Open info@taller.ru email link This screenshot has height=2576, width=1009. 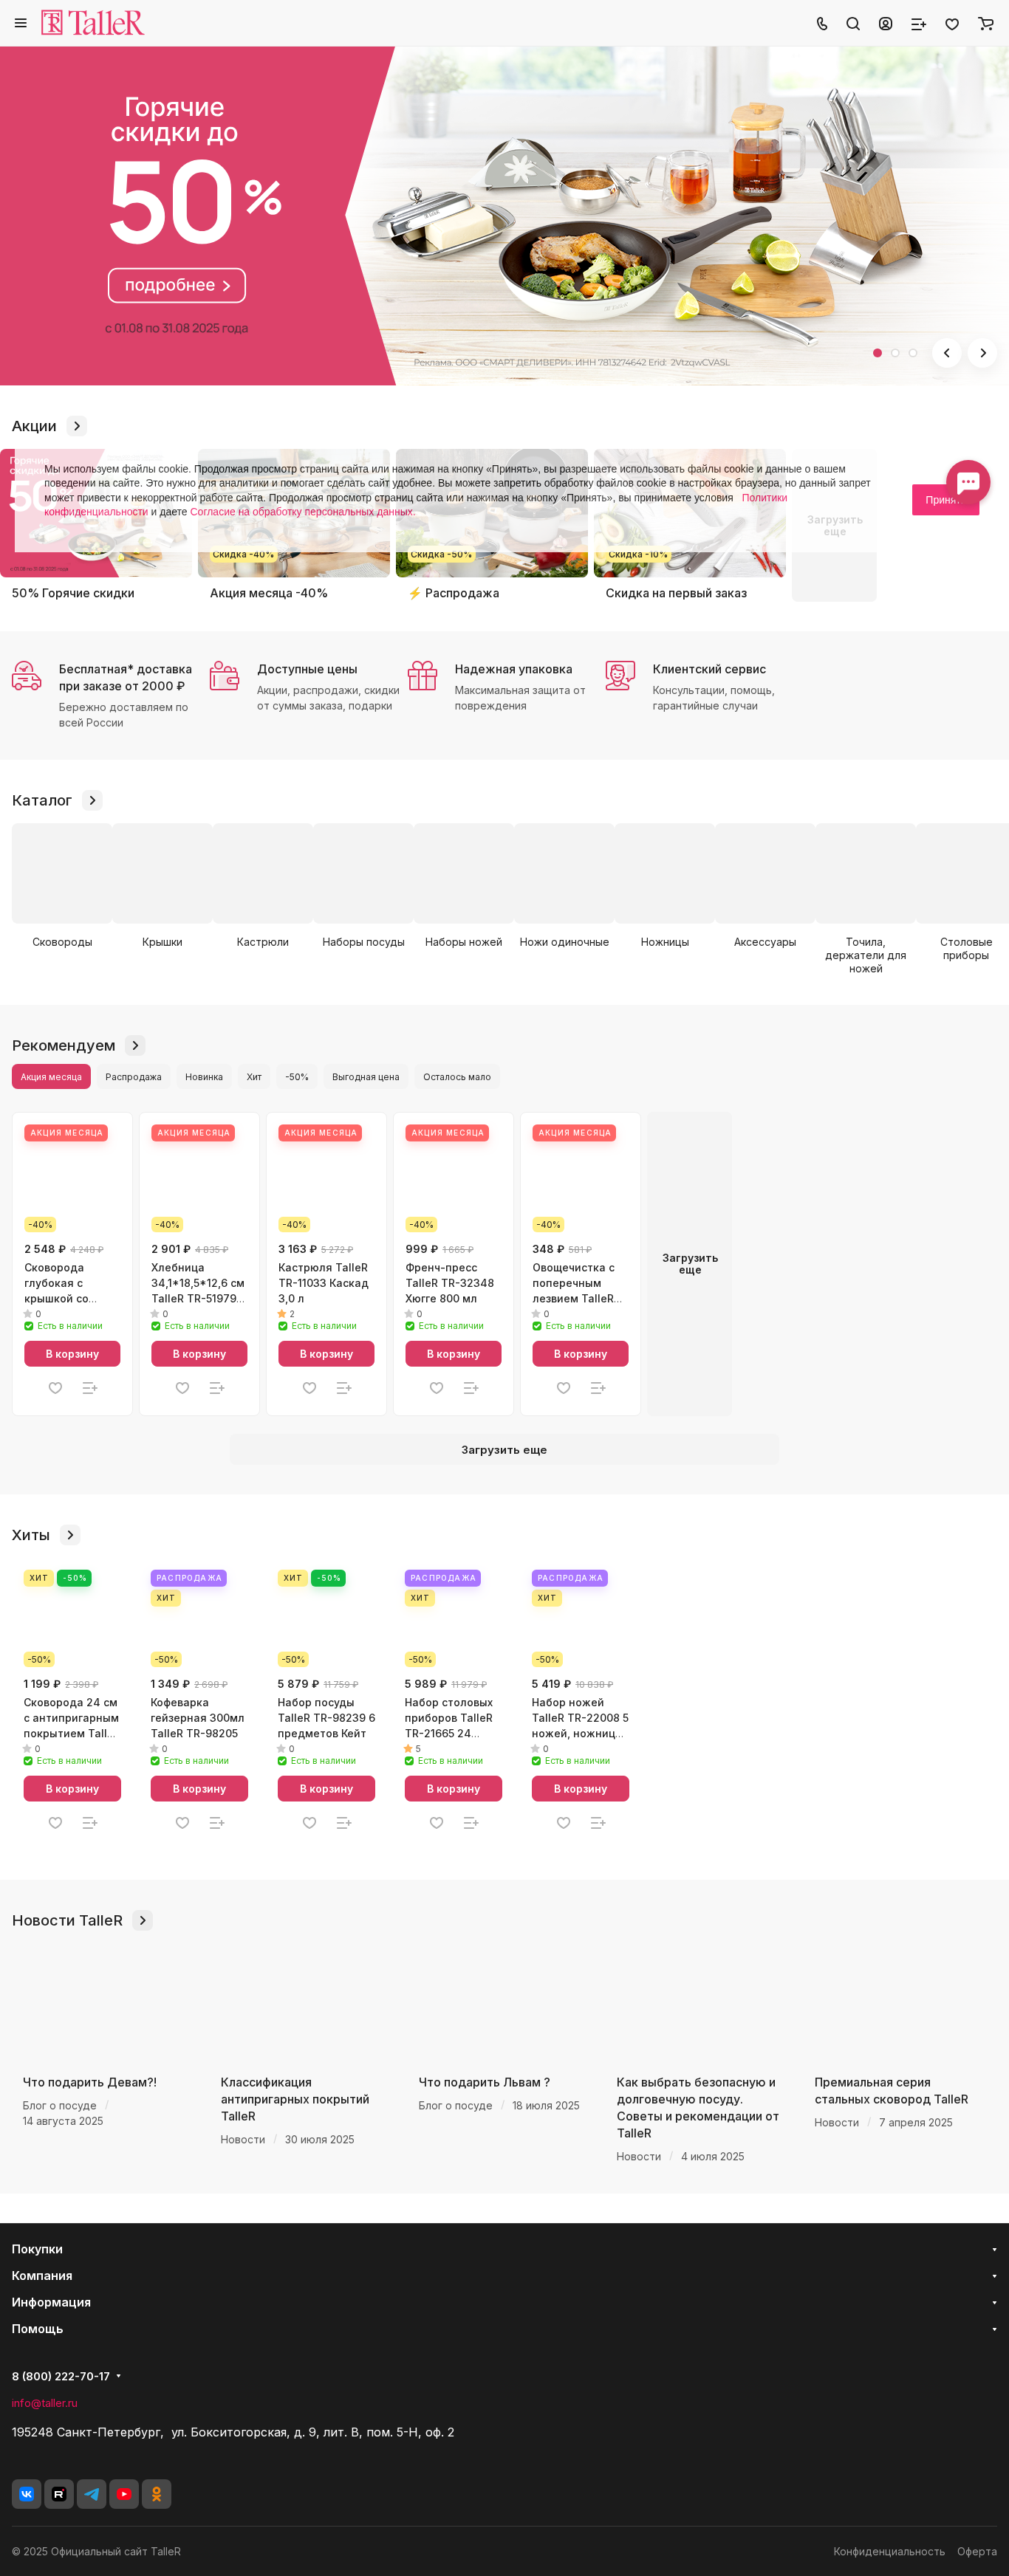click(45, 2403)
